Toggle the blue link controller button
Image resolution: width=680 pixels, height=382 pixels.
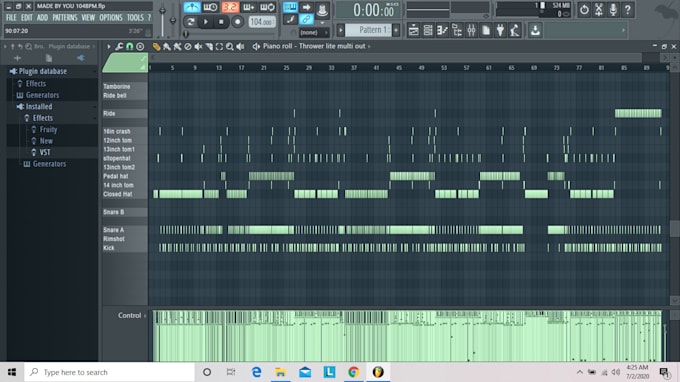coord(306,19)
